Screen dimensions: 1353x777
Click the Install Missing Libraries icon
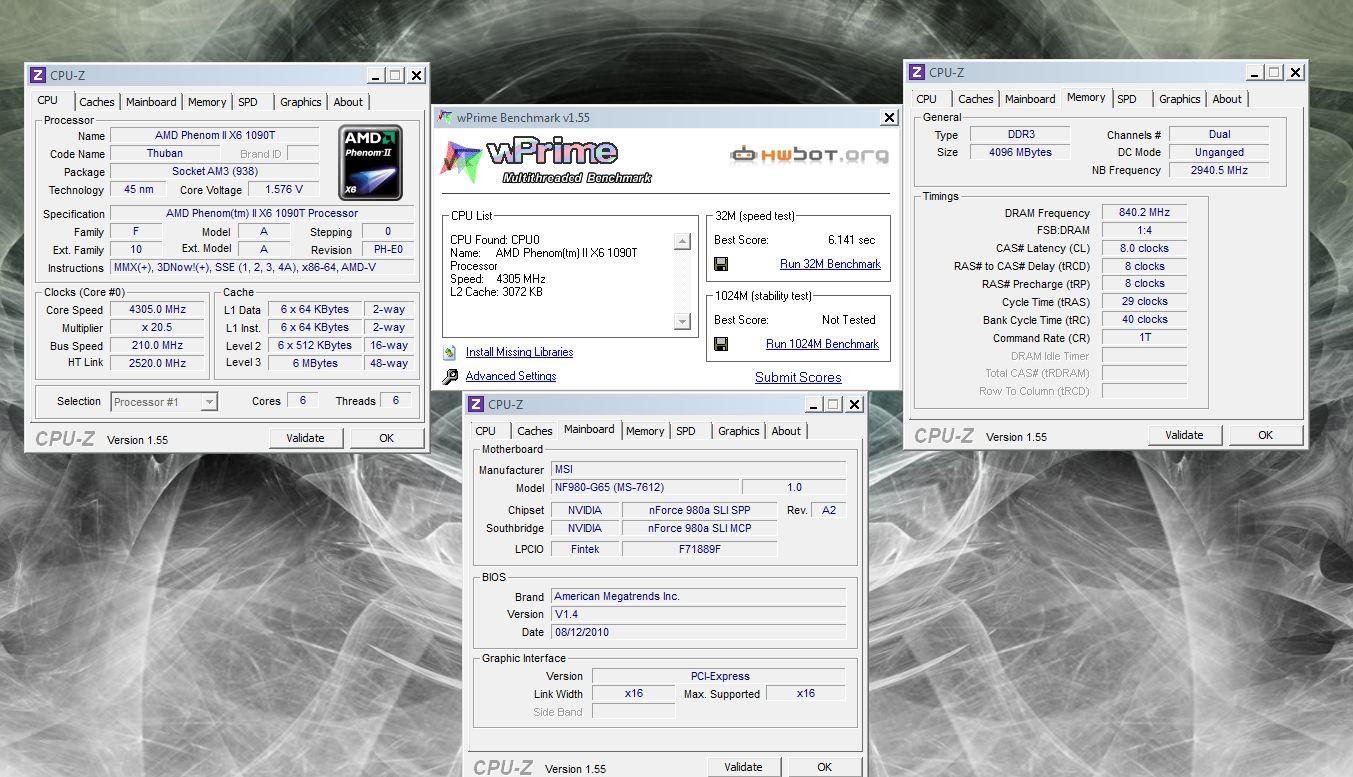[449, 352]
